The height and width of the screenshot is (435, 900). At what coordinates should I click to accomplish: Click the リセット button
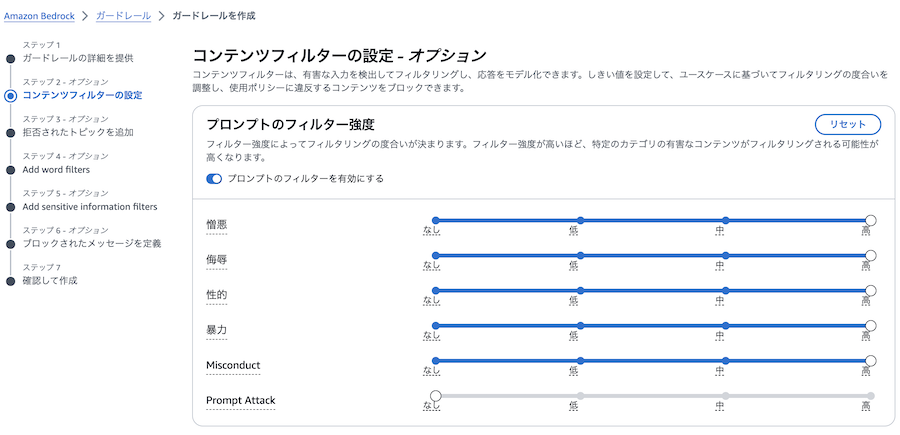pyautogui.click(x=848, y=124)
